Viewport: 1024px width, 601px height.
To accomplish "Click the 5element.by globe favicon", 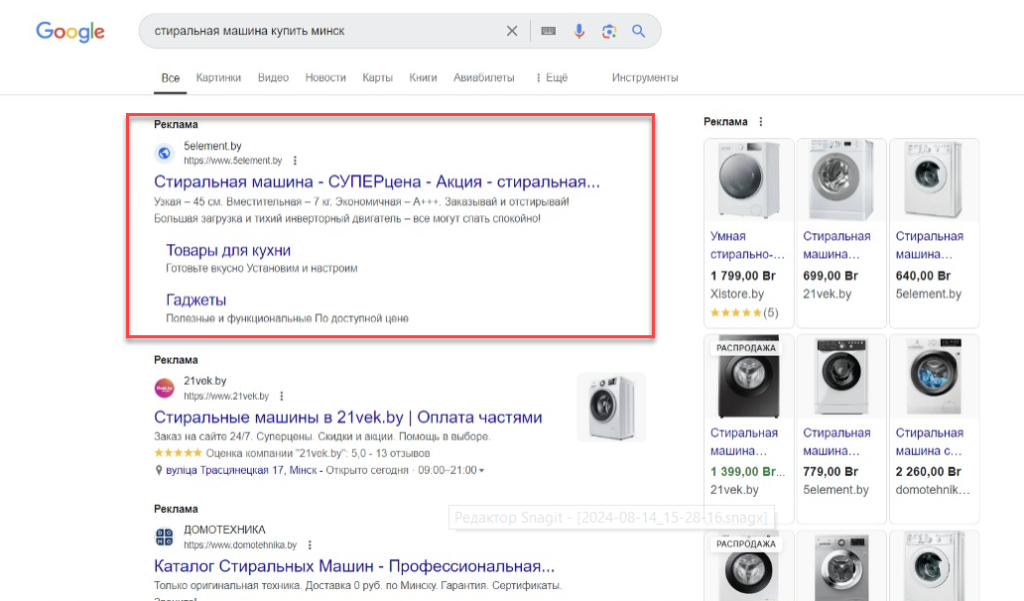I will [x=165, y=153].
